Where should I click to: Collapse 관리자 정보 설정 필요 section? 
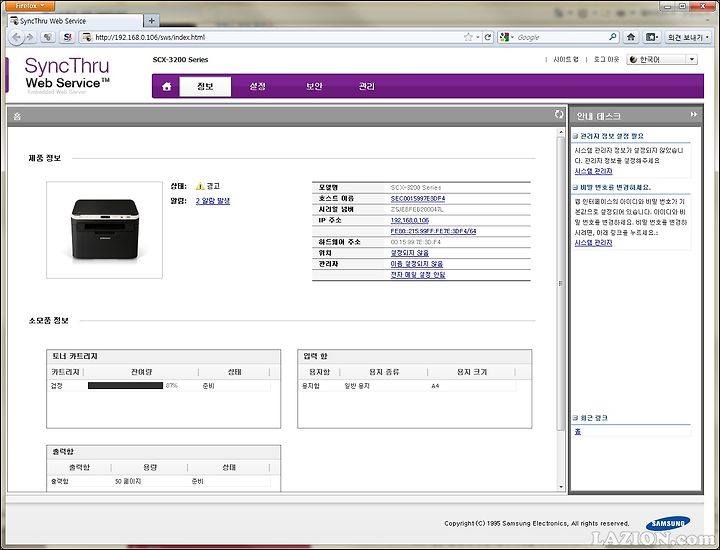pyautogui.click(x=575, y=136)
